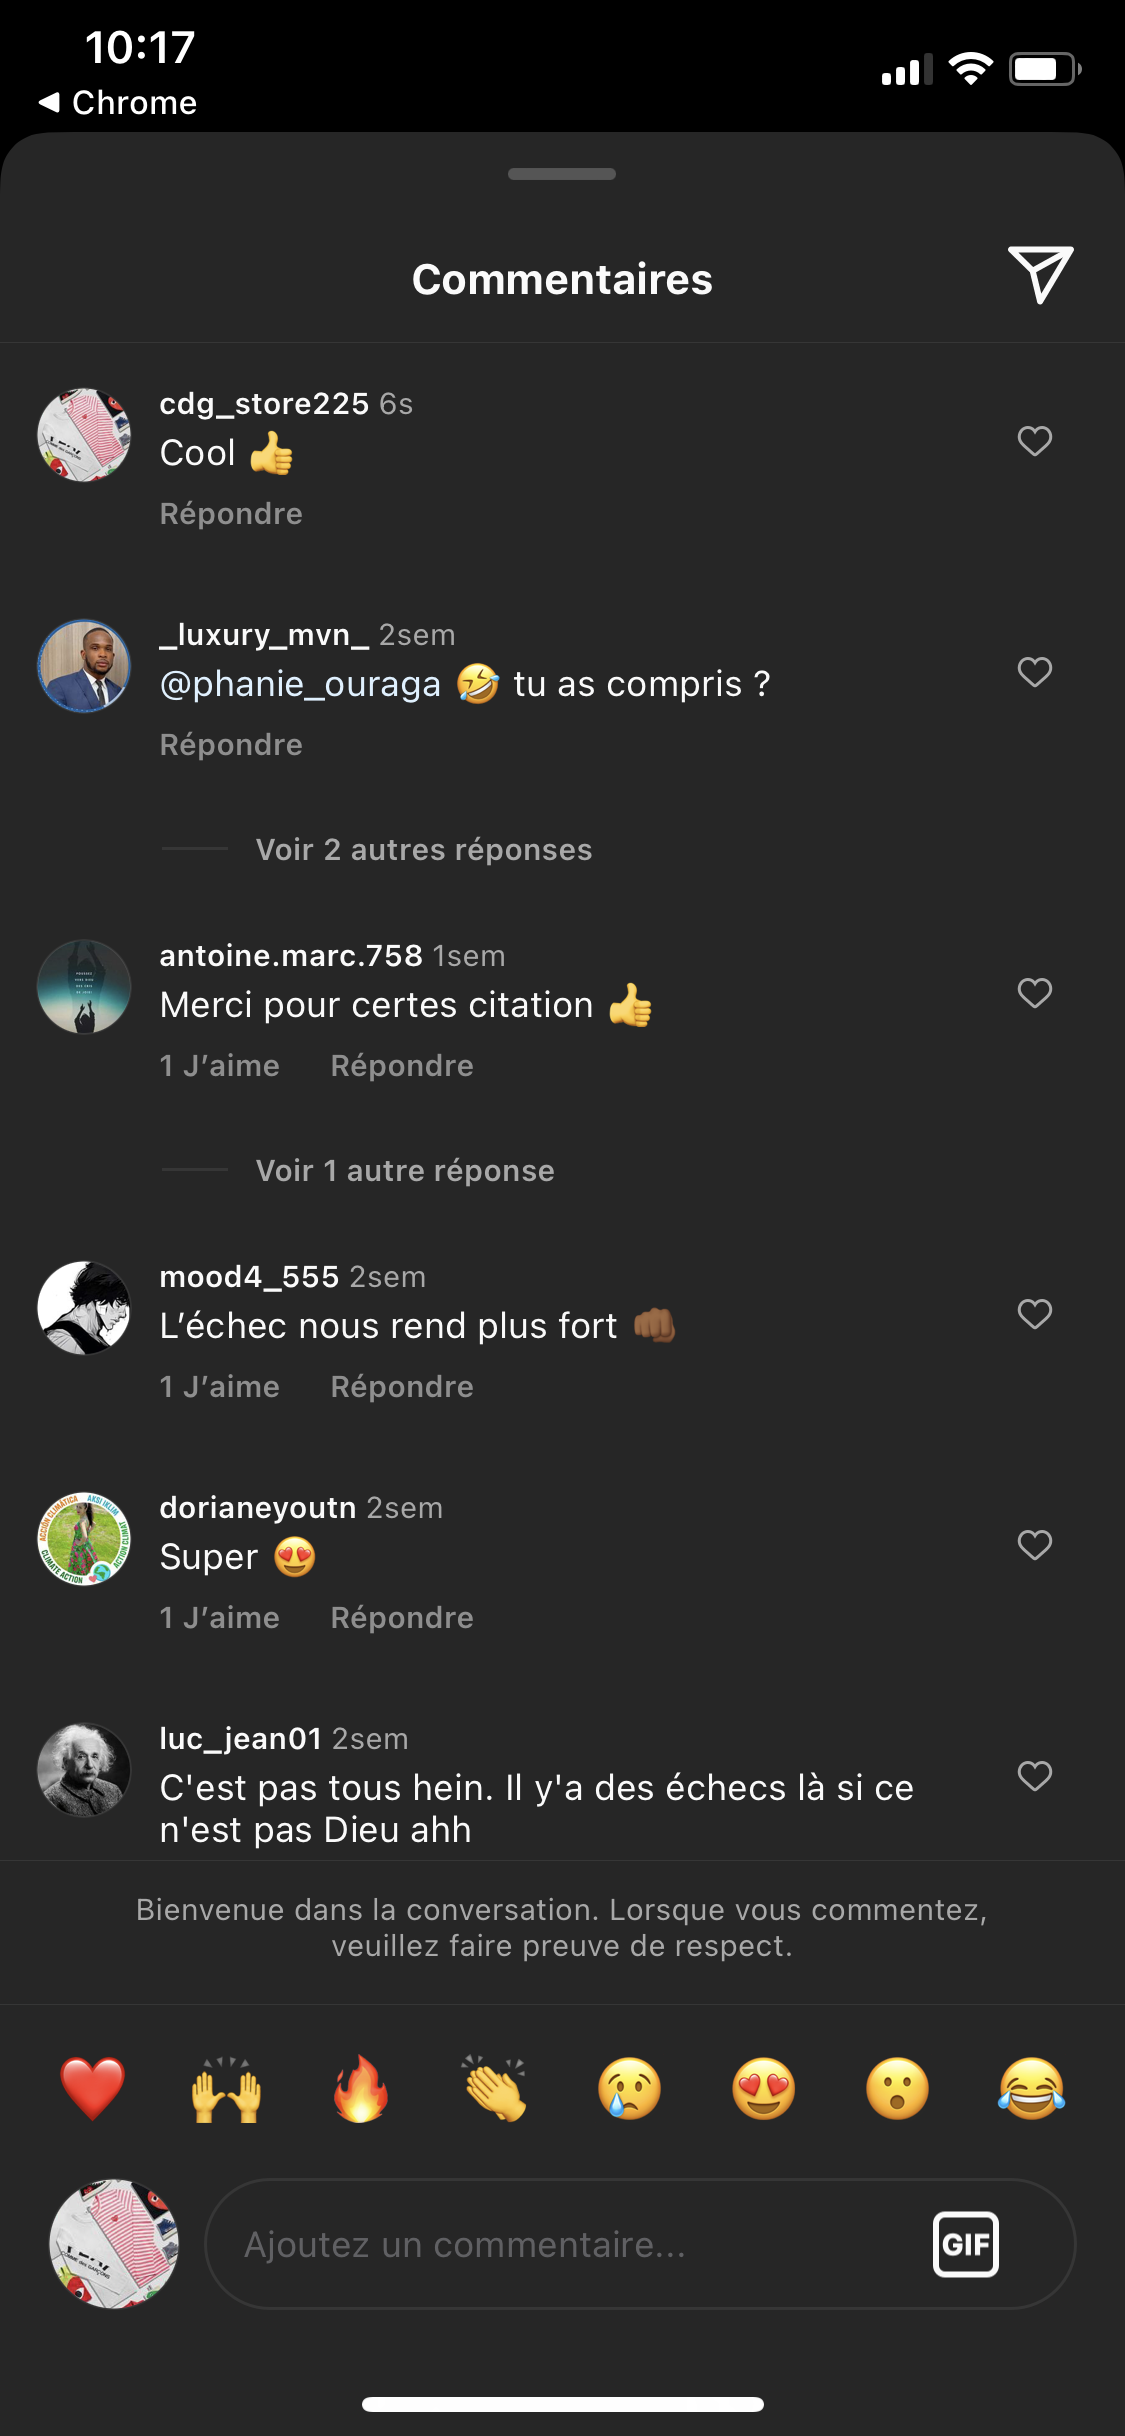
Task: Insert the tears of joy emoji
Action: [1031, 2089]
